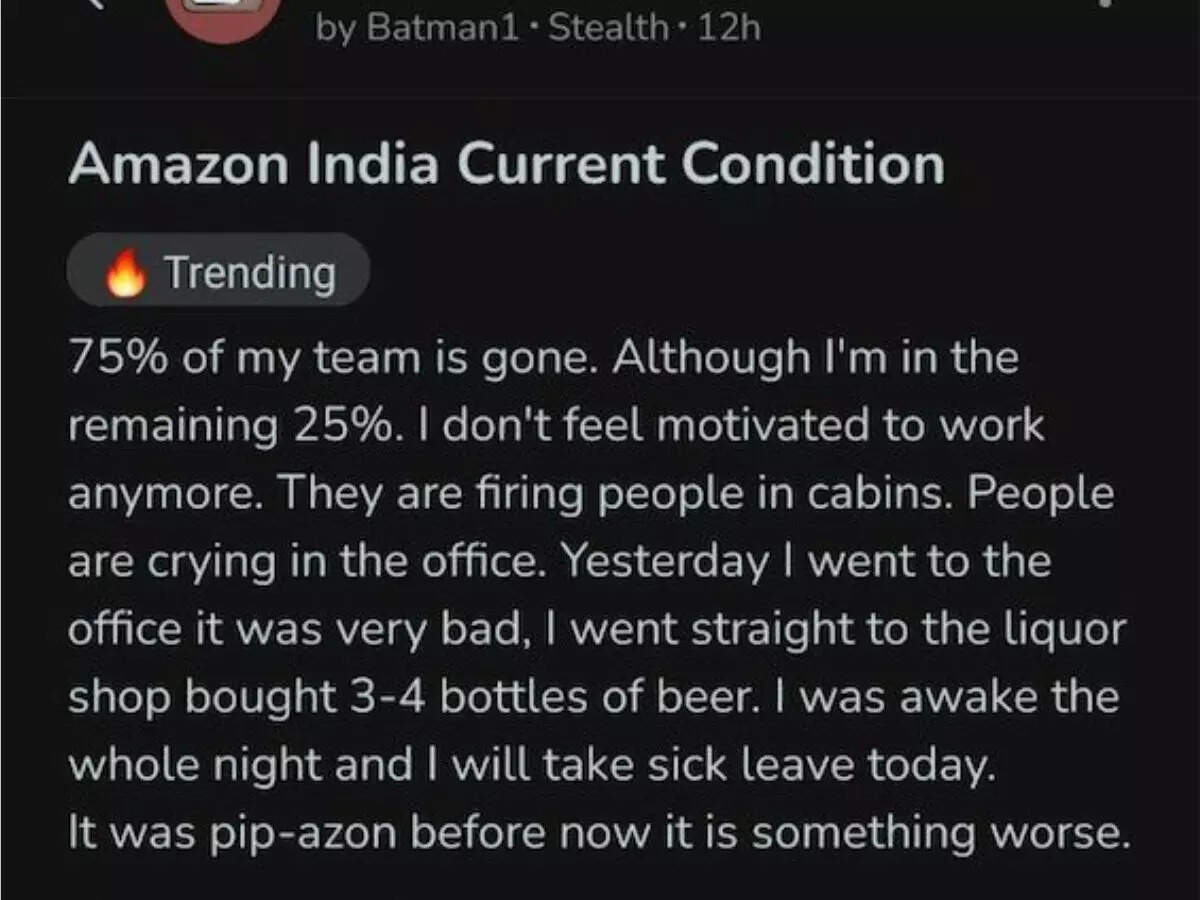Tap the fire icon in the Trending badge
Image resolution: width=1200 pixels, height=900 pixels.
tap(126, 273)
